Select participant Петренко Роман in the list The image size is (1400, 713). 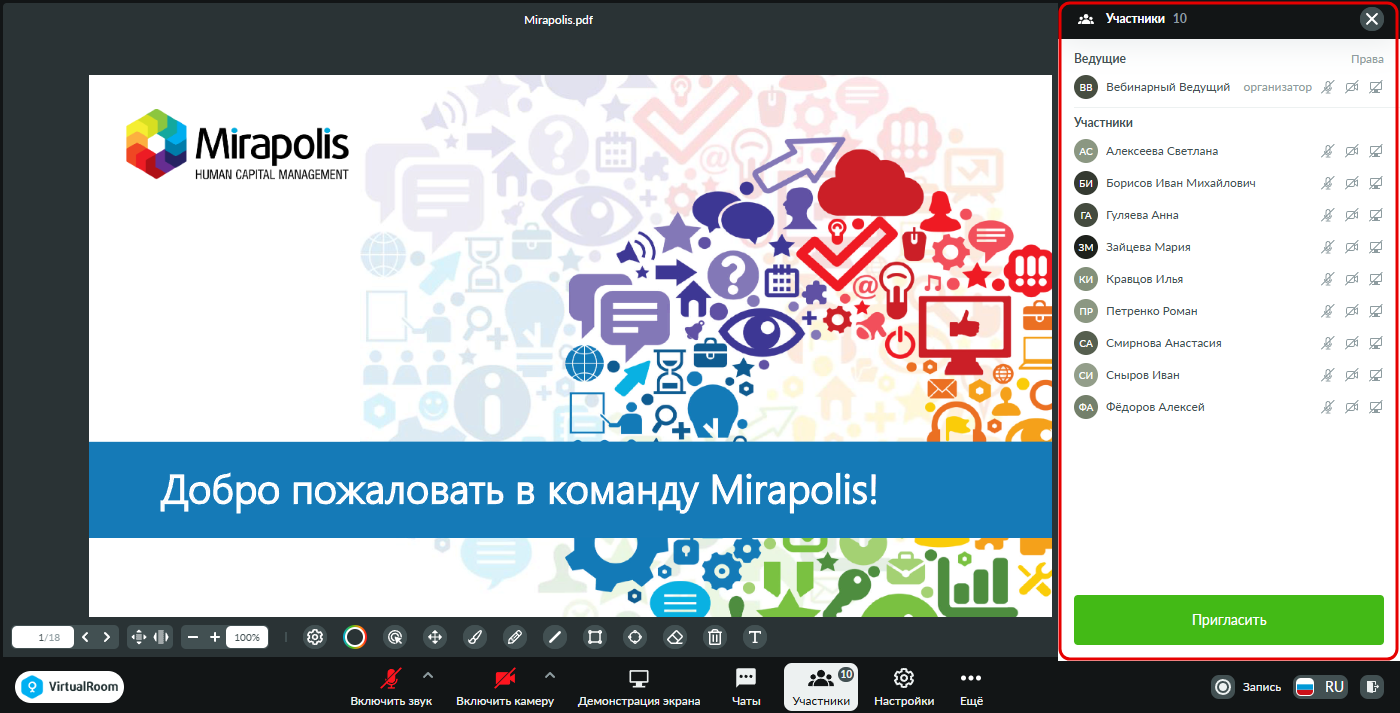pos(1229,311)
